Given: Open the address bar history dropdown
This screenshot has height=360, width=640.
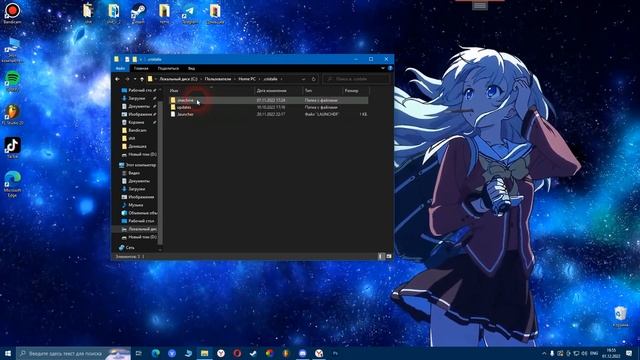Looking at the screenshot, I should pos(303,79).
